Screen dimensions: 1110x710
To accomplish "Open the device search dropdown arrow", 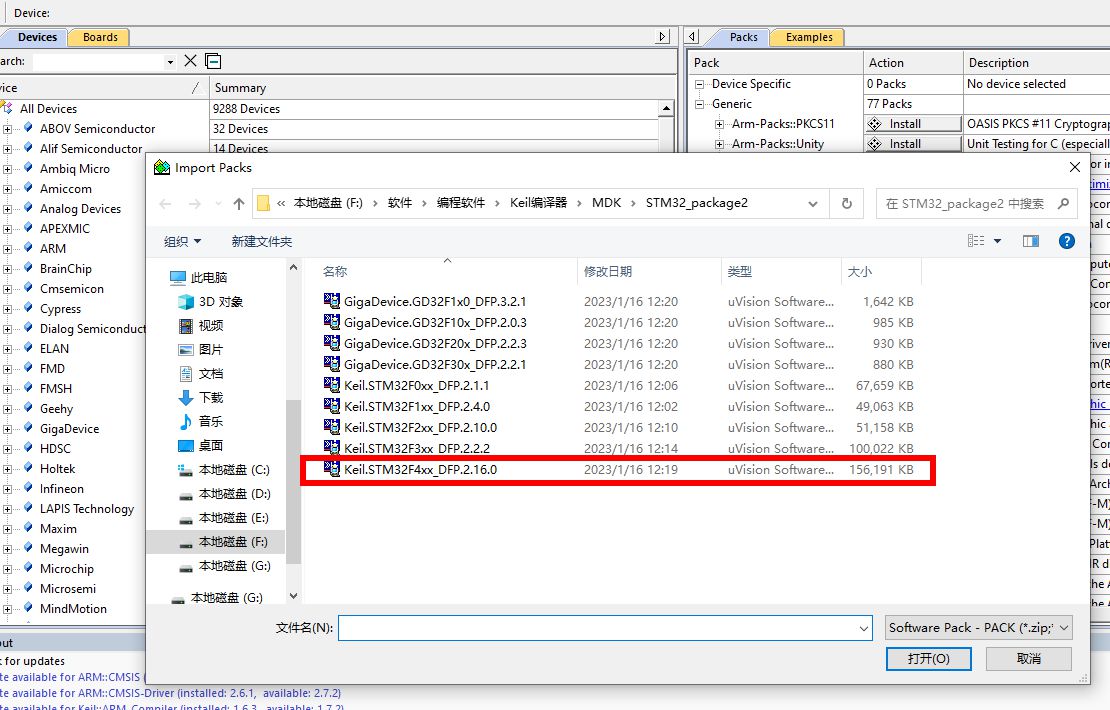I will (170, 62).
